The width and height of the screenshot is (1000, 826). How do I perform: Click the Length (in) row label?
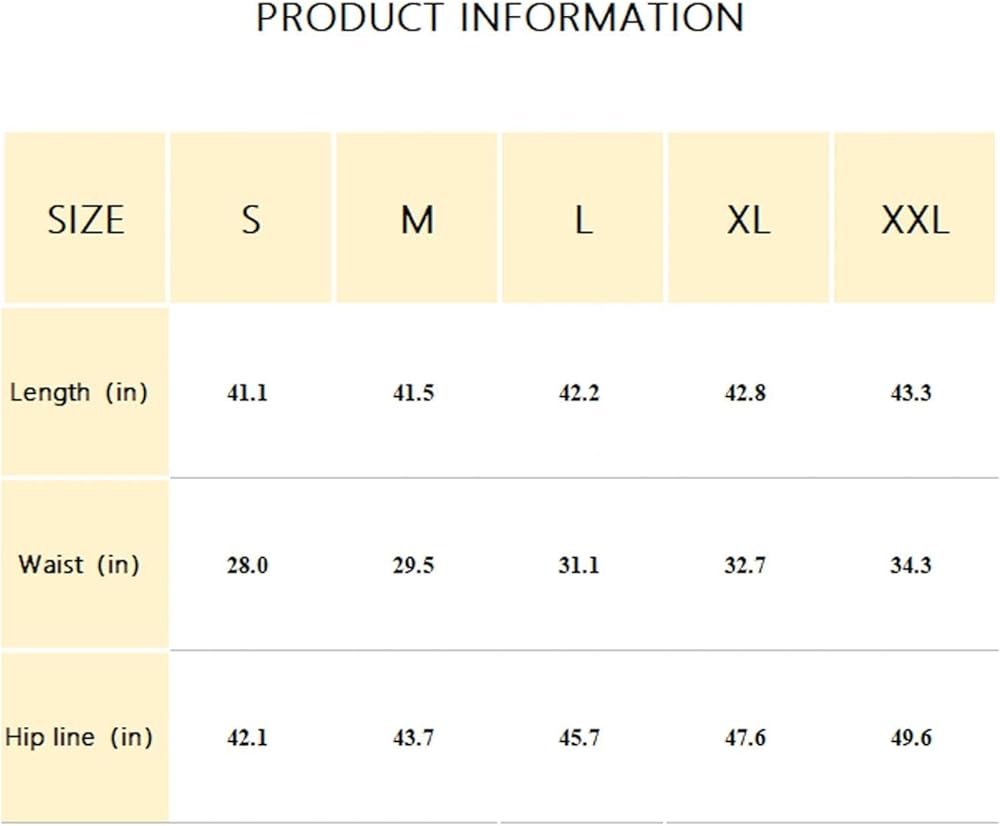[78, 392]
